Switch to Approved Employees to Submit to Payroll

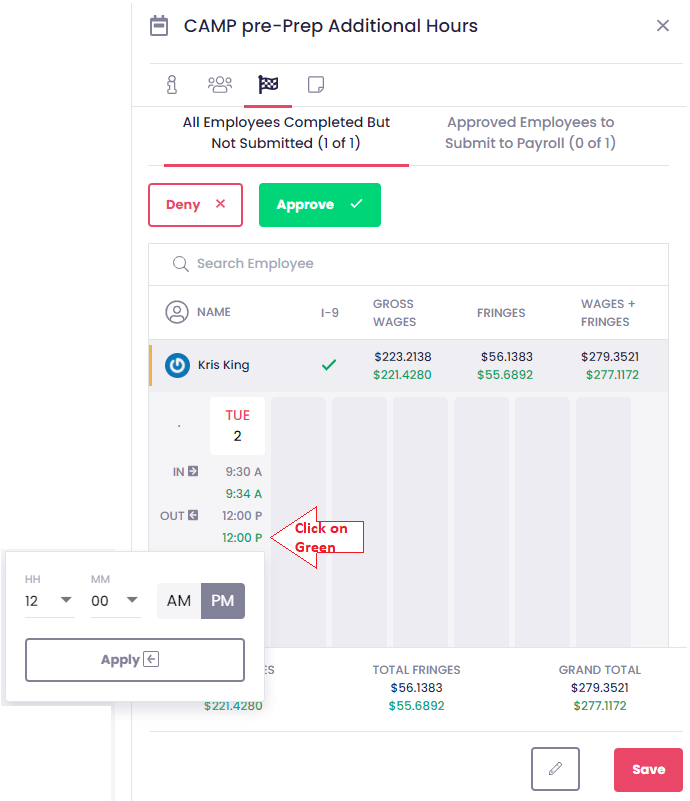pyautogui.click(x=530, y=133)
